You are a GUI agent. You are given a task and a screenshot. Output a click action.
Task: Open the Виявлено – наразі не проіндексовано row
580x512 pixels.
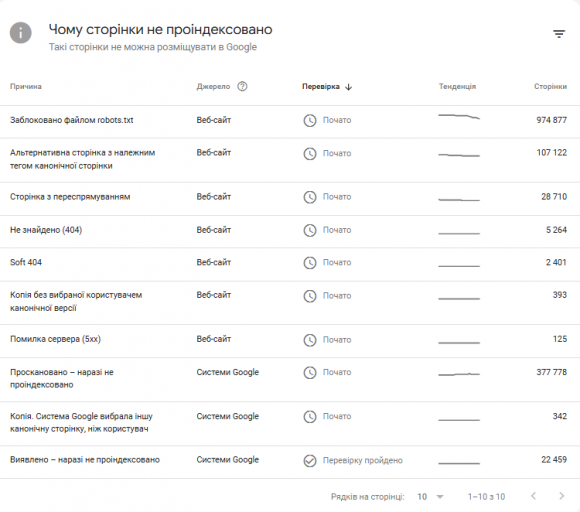290,462
